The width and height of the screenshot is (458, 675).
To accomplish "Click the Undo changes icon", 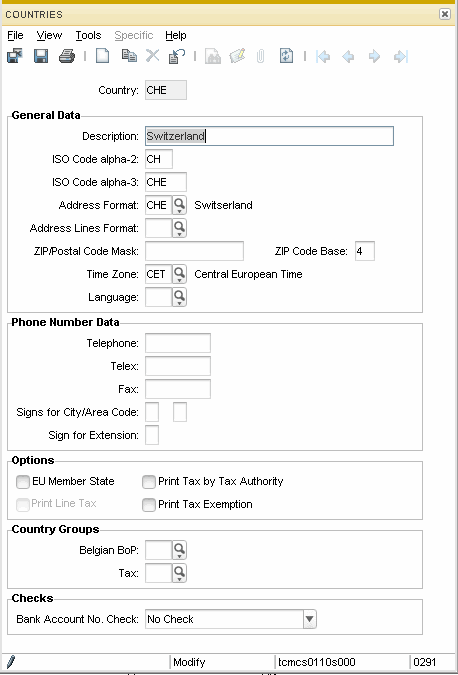I will 177,56.
